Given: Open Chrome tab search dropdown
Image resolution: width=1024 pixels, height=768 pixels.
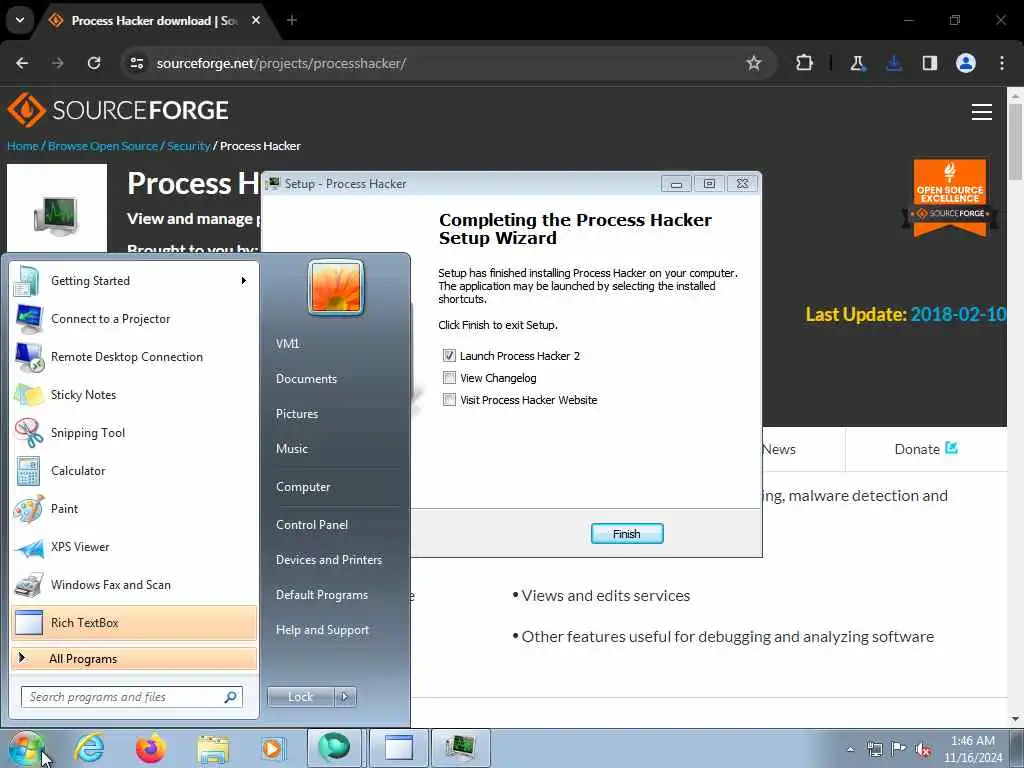Looking at the screenshot, I should point(20,20).
